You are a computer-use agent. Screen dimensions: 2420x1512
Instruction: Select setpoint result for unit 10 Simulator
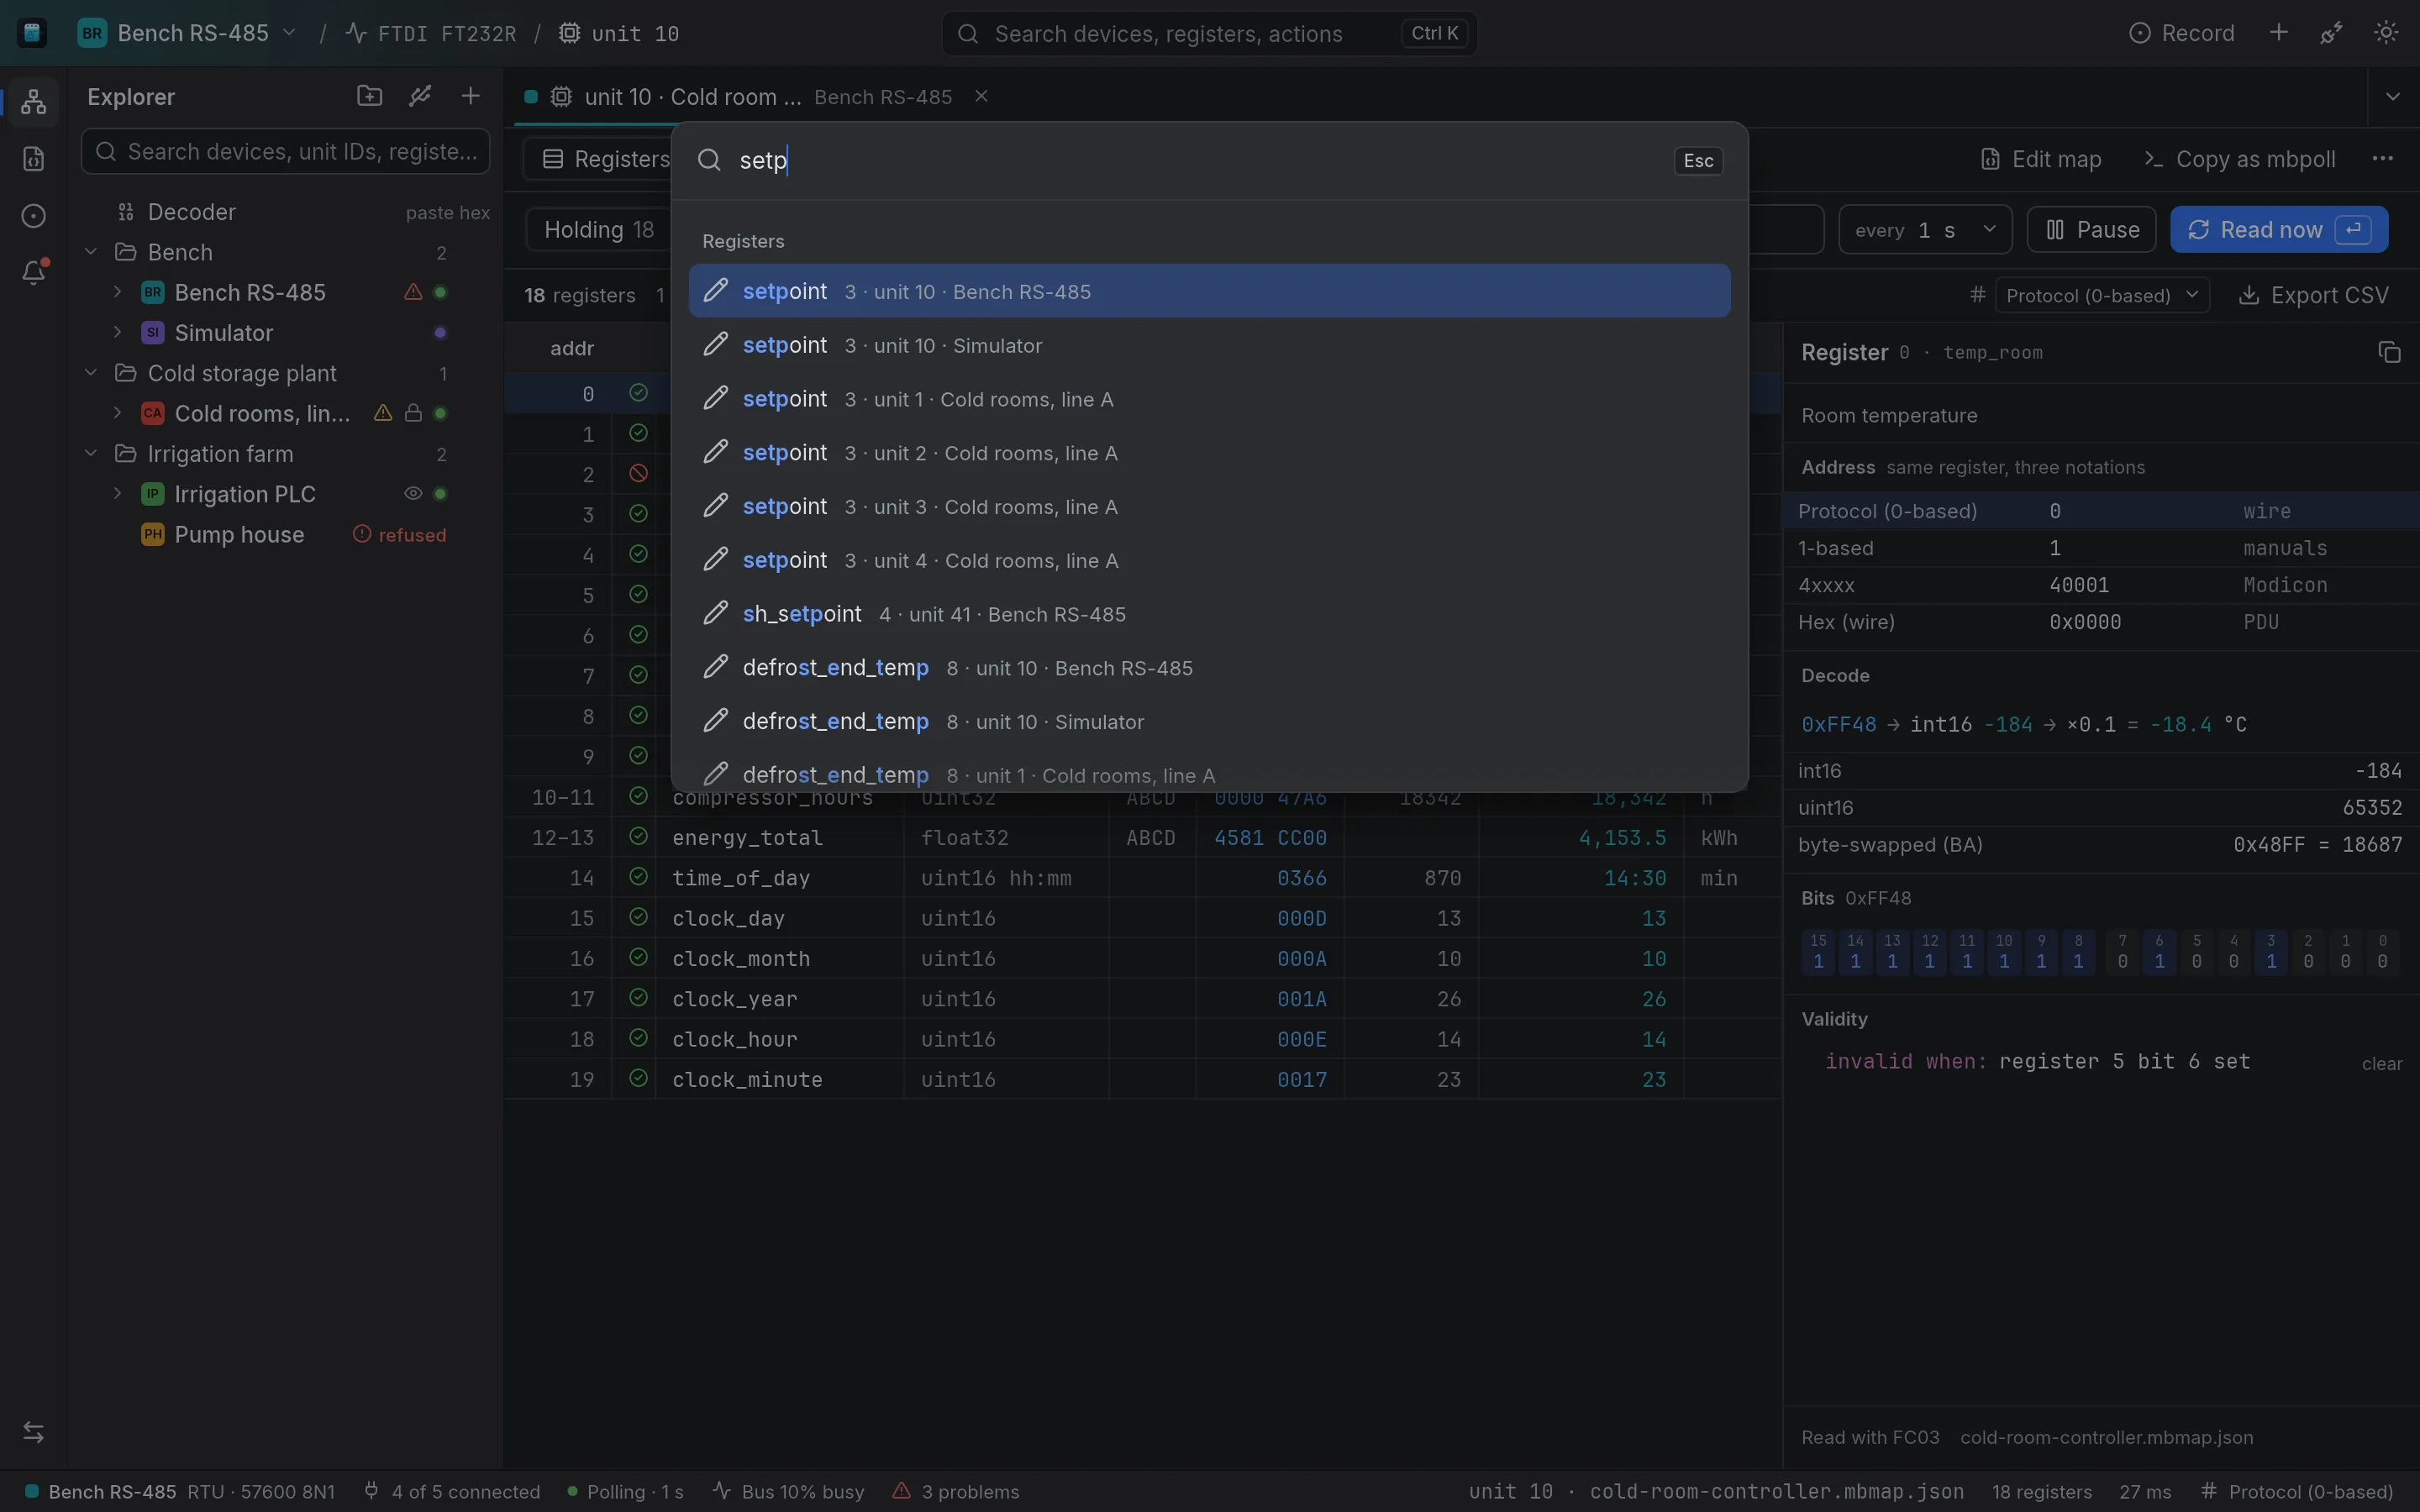point(1209,345)
